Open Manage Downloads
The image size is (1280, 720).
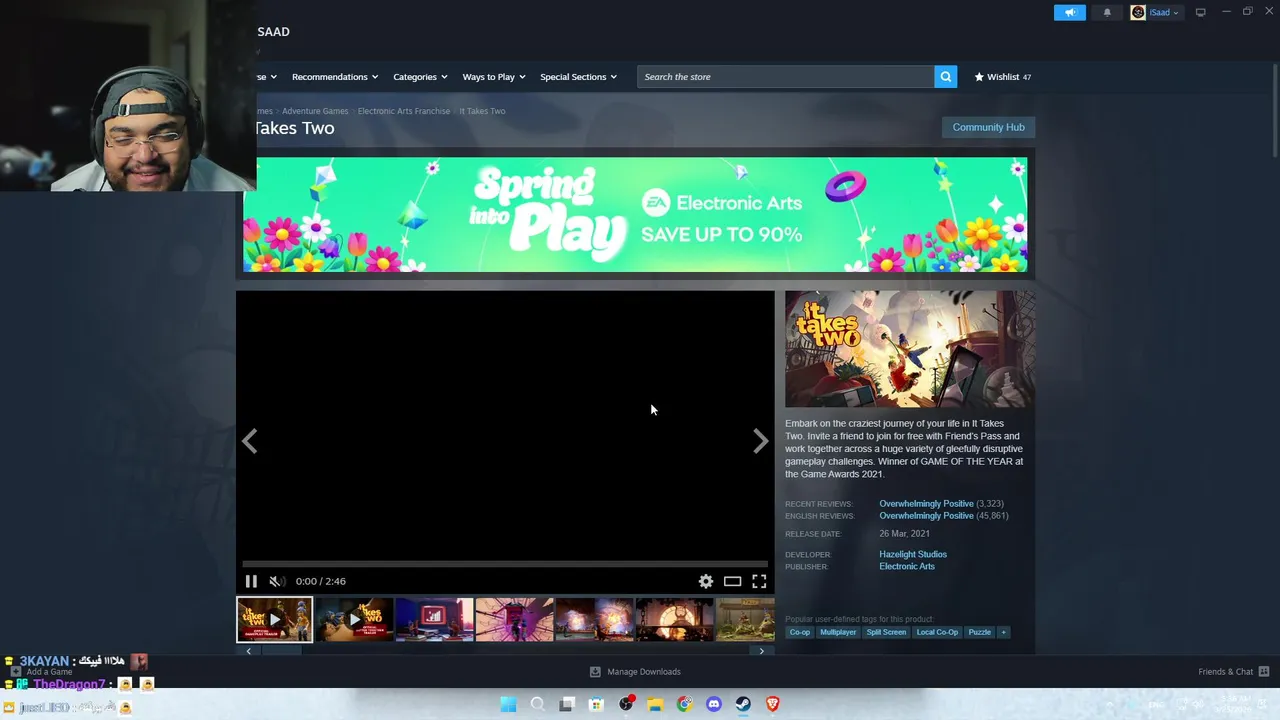(635, 672)
